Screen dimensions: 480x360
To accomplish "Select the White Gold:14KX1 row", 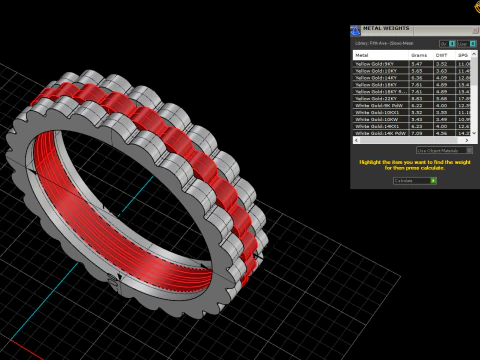I will 412,126.
